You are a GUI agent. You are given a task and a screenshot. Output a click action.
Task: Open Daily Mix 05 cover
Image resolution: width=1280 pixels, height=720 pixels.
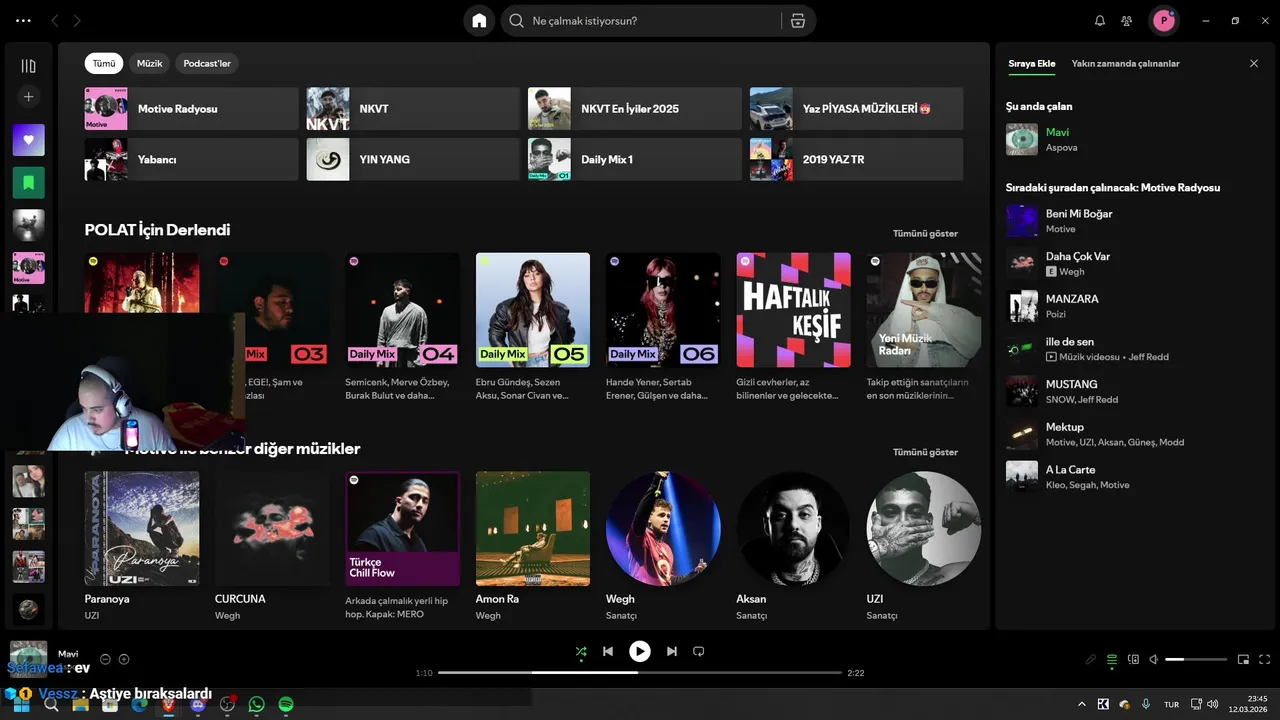(533, 310)
